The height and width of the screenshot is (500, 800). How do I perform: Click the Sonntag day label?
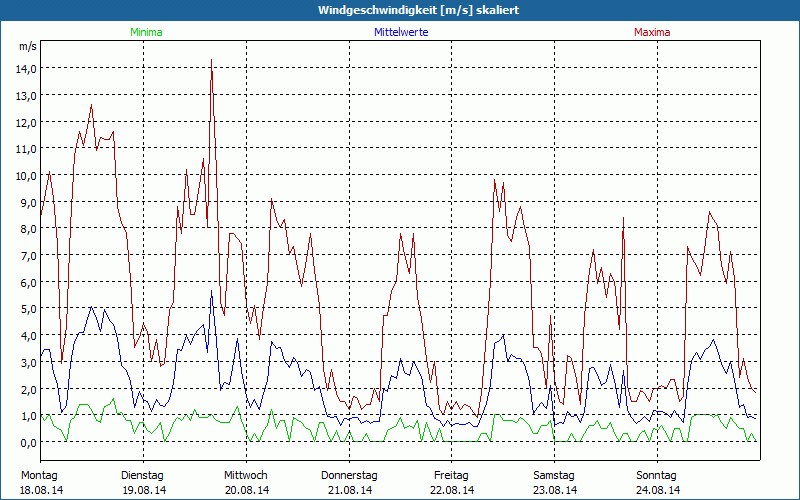[x=656, y=476]
